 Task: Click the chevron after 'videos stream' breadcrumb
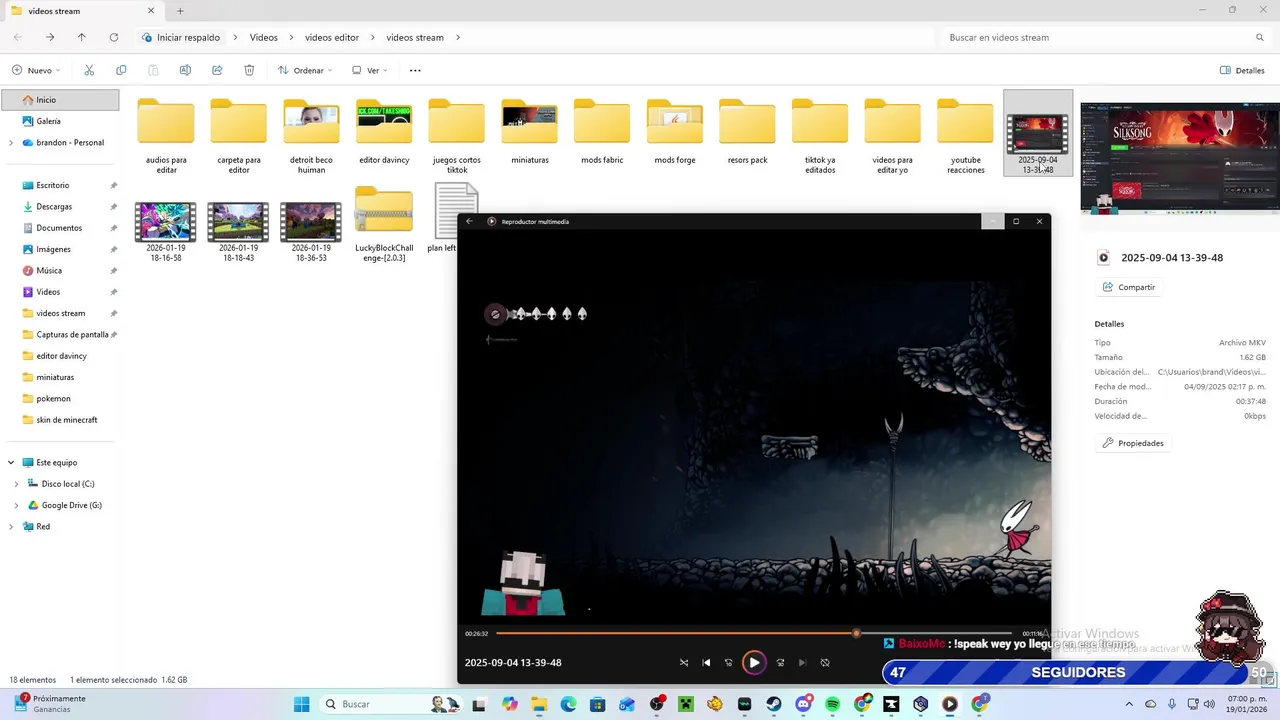pos(458,37)
